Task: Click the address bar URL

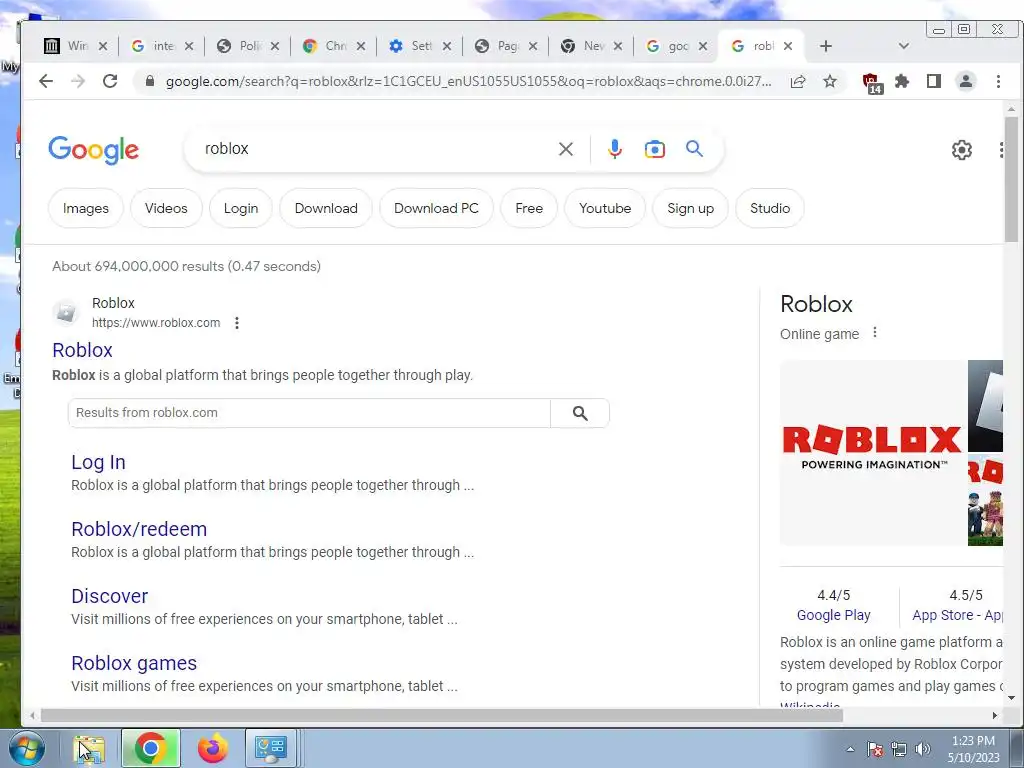Action: (x=468, y=82)
